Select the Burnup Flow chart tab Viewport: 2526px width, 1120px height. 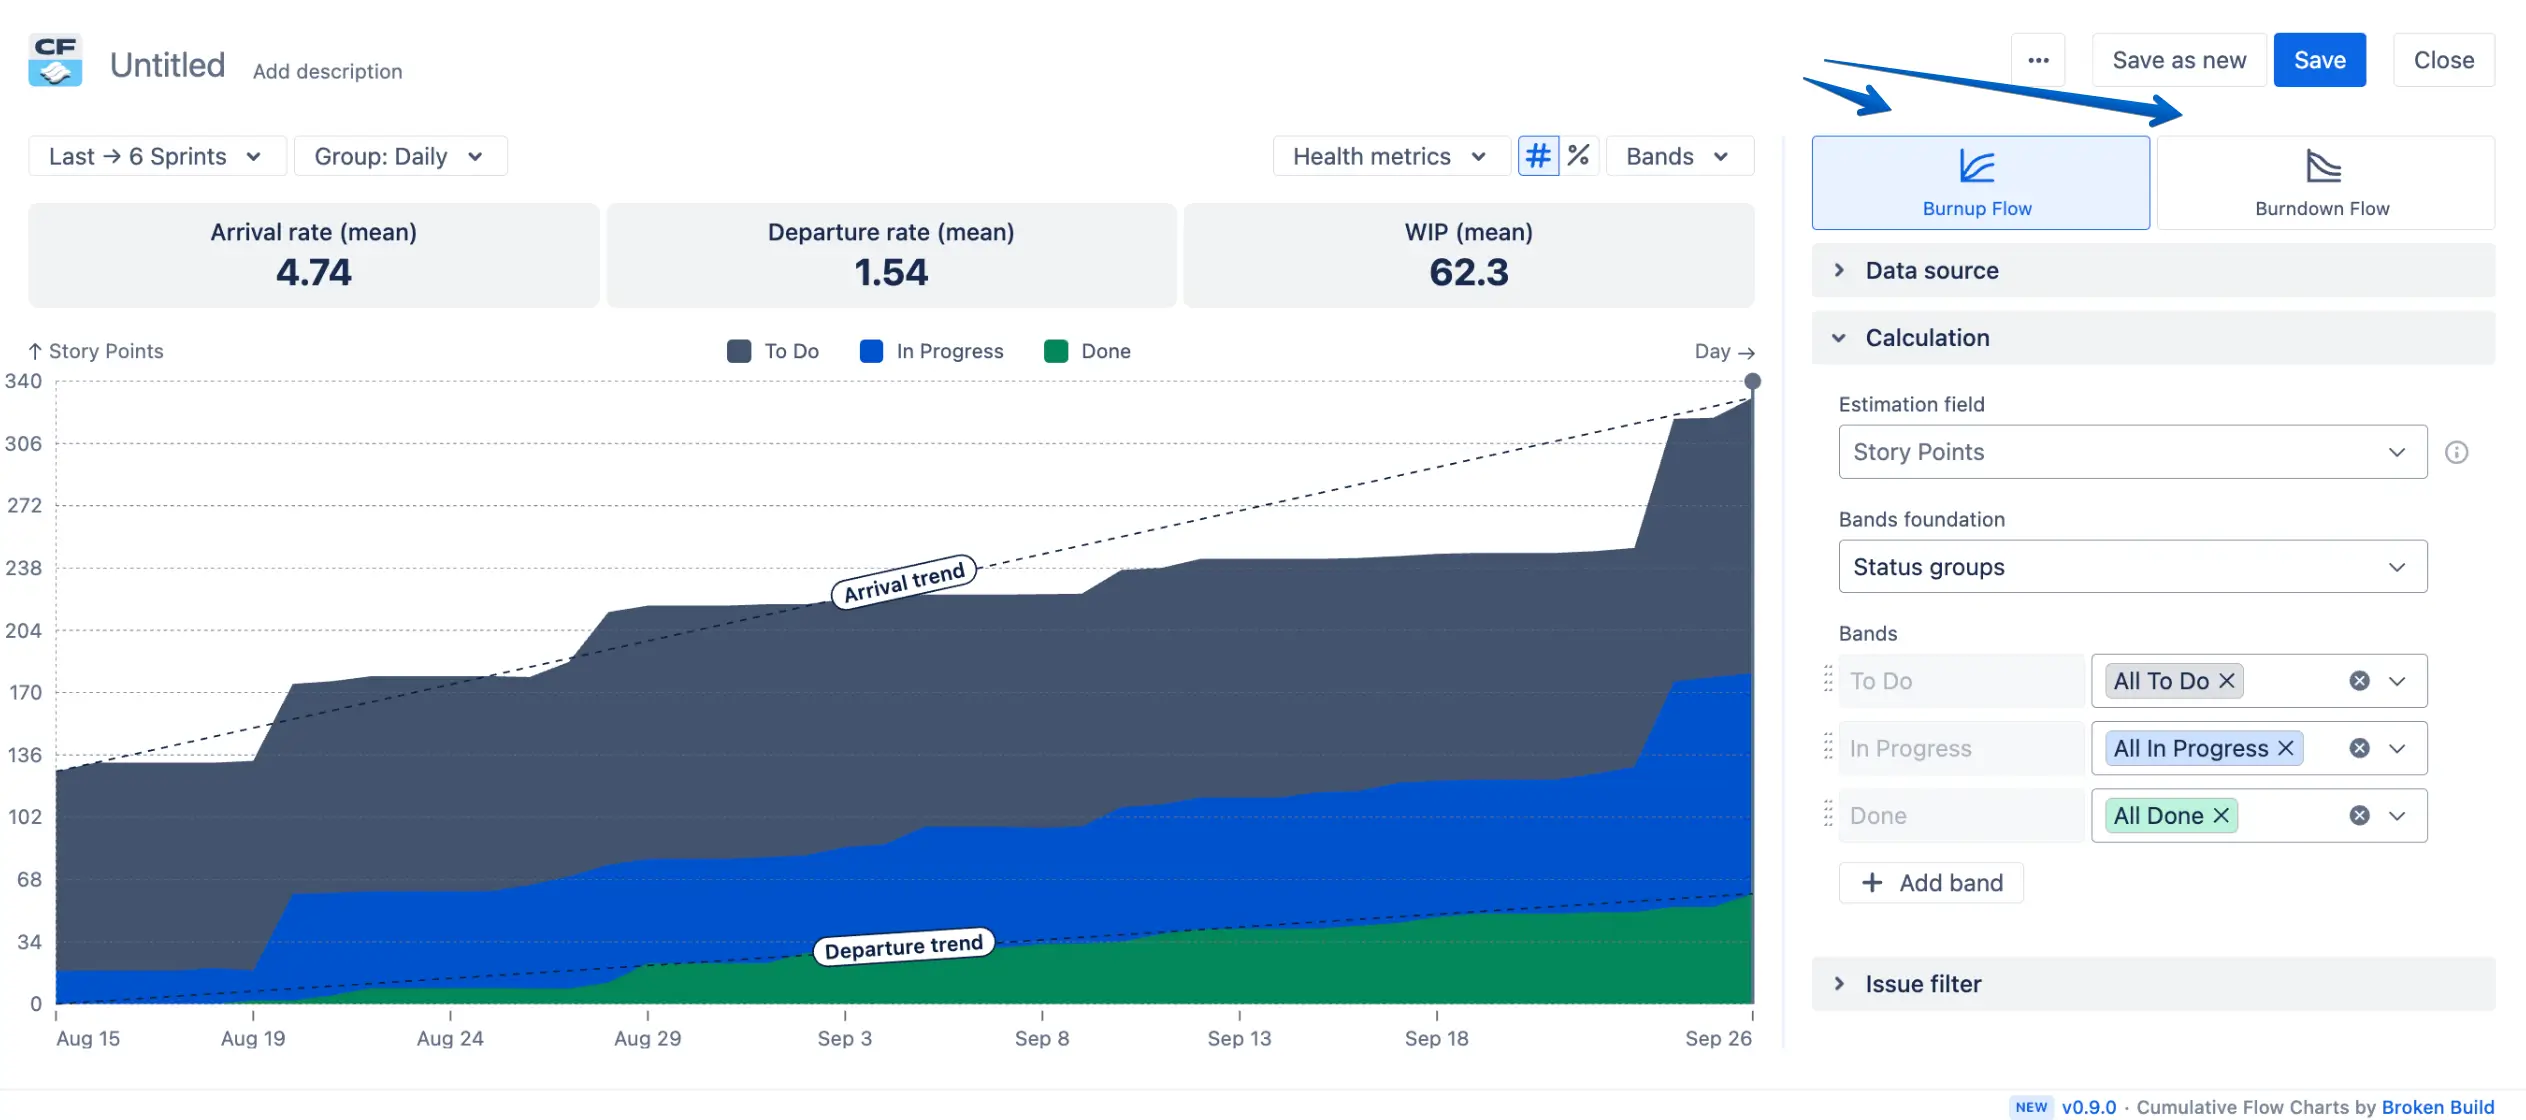pyautogui.click(x=1979, y=183)
